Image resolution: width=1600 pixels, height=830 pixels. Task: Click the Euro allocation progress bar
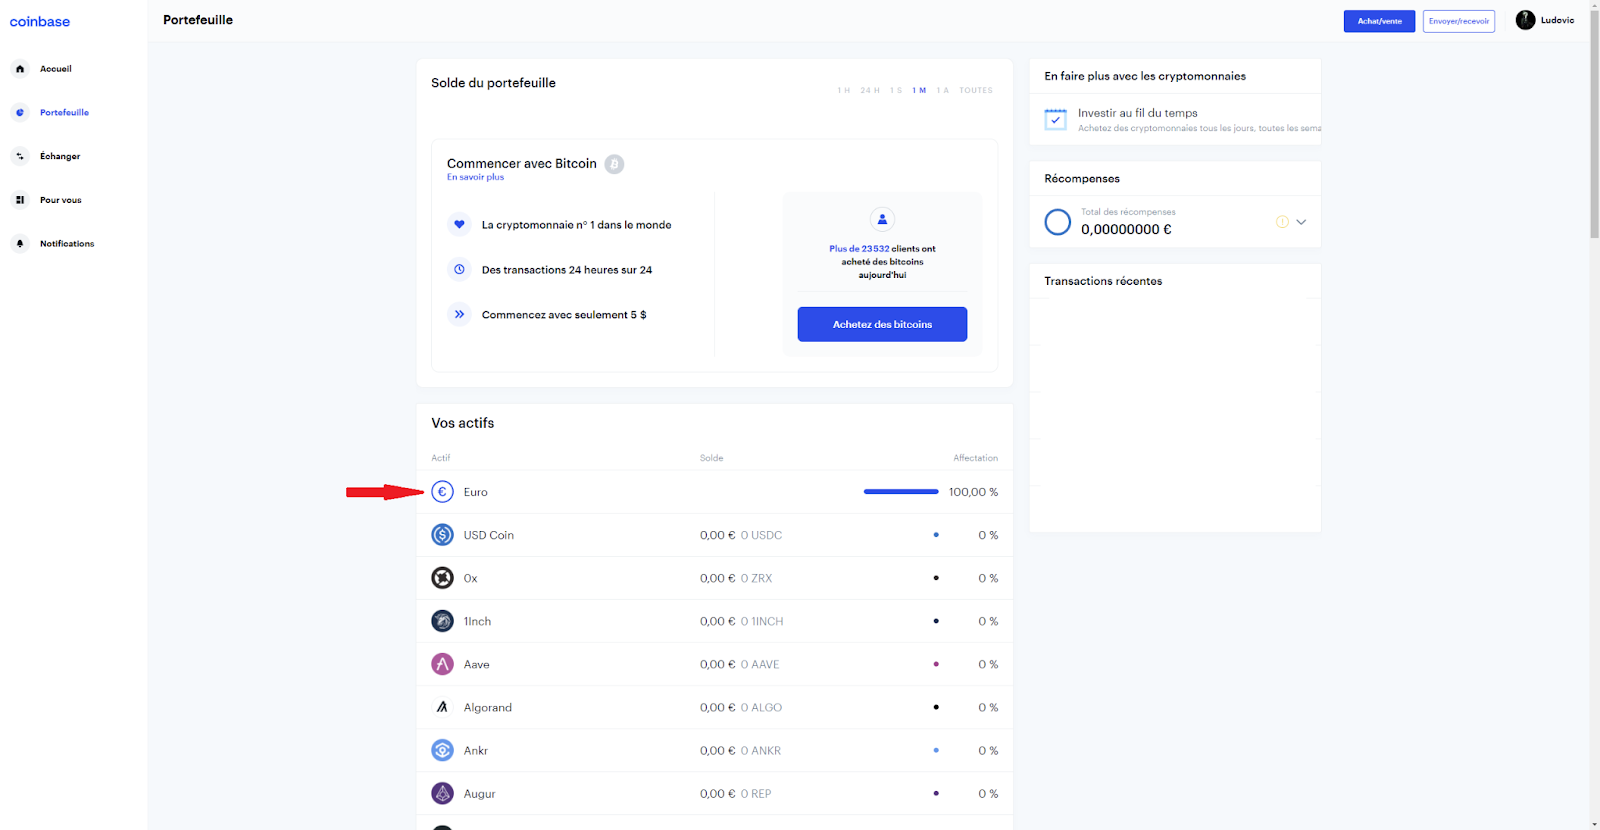click(901, 492)
